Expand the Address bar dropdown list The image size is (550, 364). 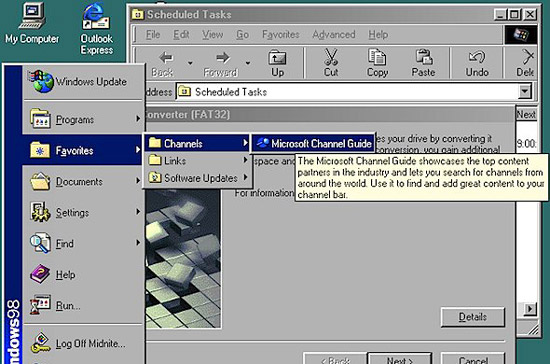524,92
